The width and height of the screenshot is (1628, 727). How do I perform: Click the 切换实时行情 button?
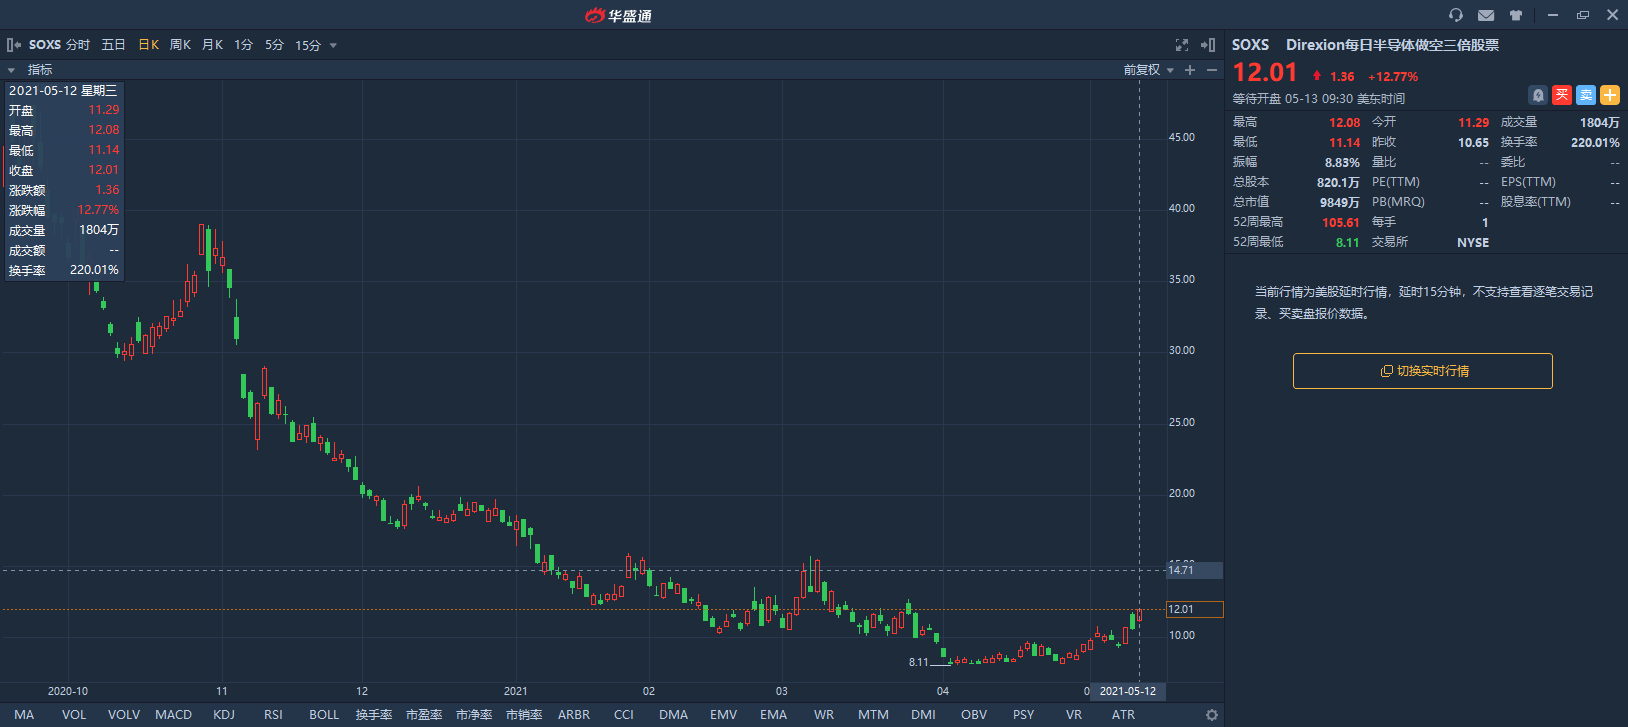click(x=1422, y=371)
